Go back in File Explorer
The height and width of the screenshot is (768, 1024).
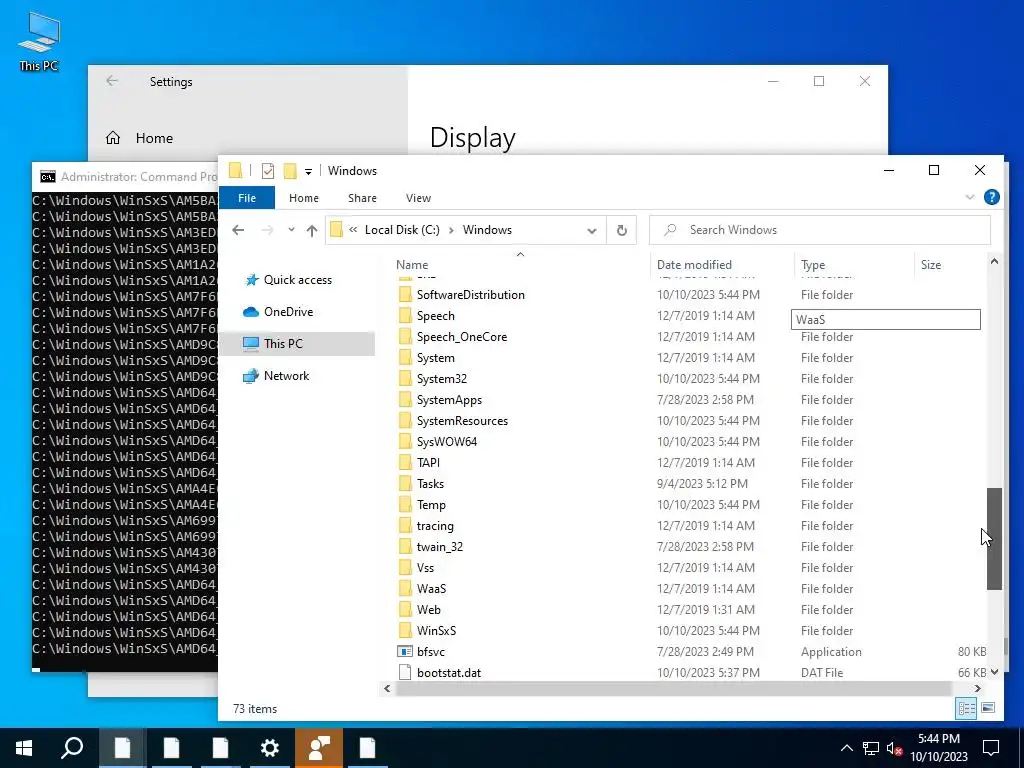pos(238,230)
